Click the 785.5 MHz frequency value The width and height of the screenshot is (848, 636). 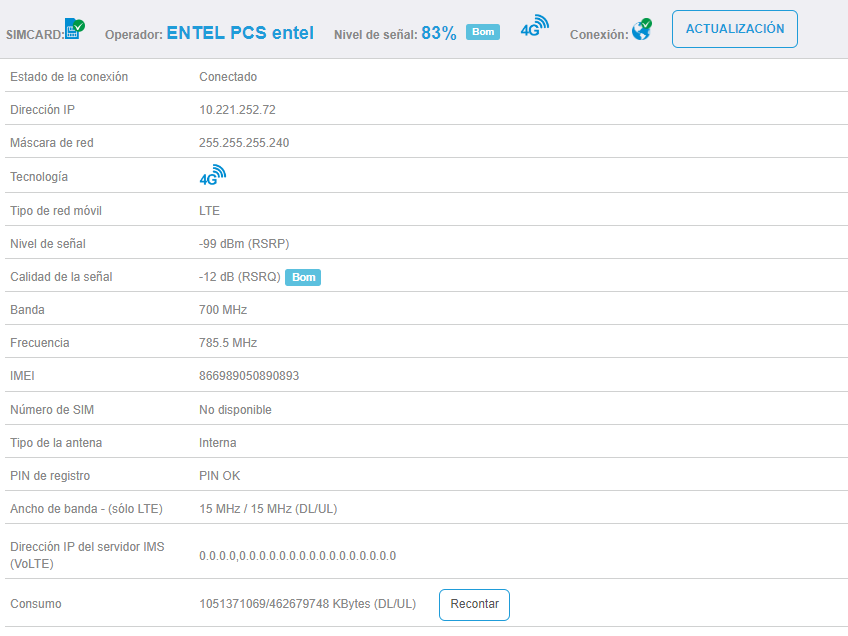click(x=228, y=343)
